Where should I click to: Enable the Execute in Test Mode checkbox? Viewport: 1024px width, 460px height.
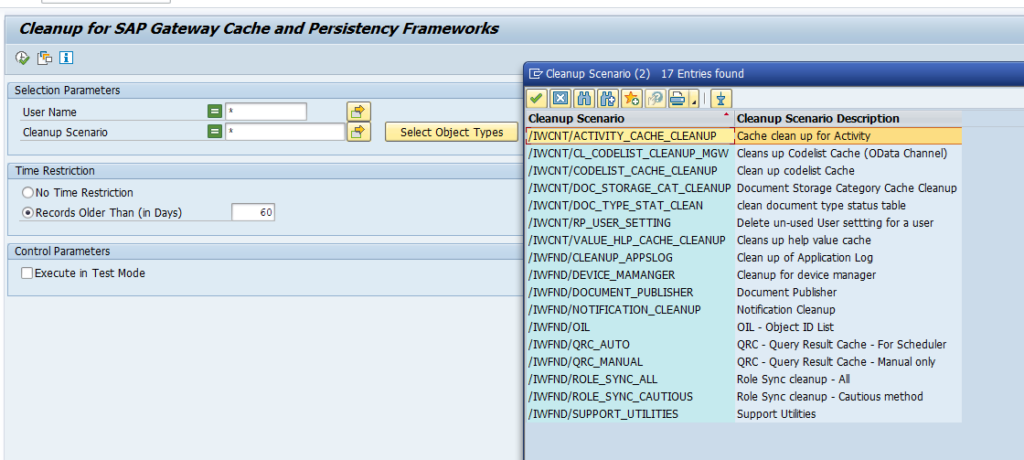click(27, 273)
